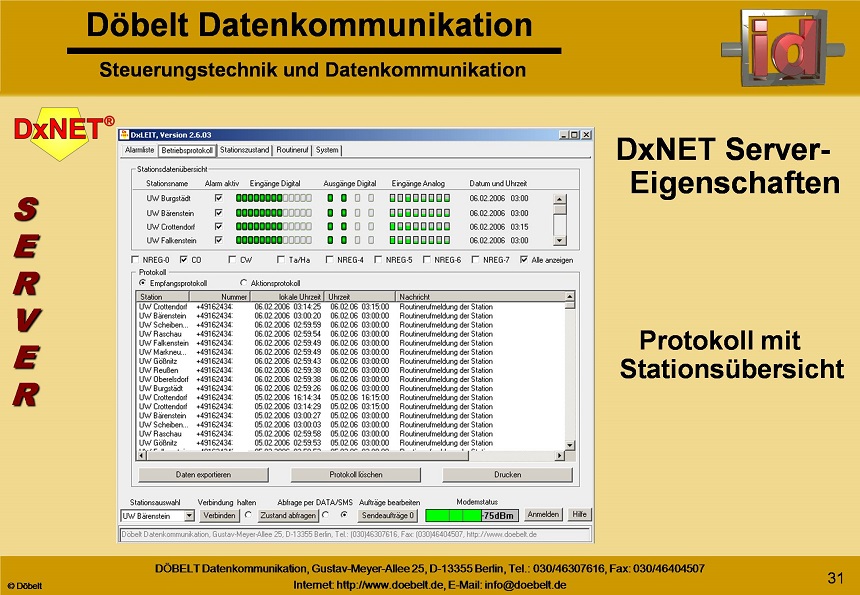Screen dimensions: 860x595
Task: Toggle Alarm aktiv for UW Burgstädt
Action: pyautogui.click(x=218, y=198)
